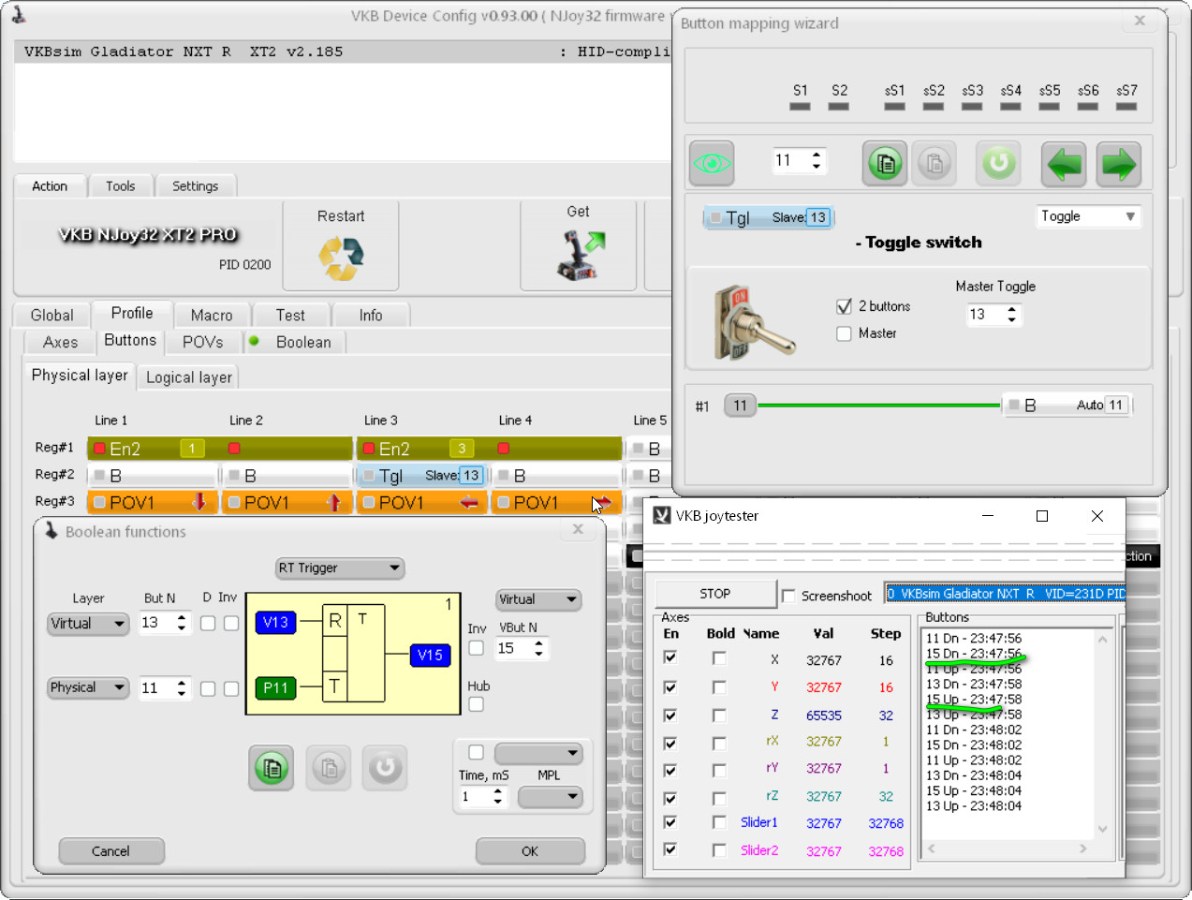The image size is (1192, 900).
Task: Open the Physical layer dropdown next to 11
Action: [88, 688]
